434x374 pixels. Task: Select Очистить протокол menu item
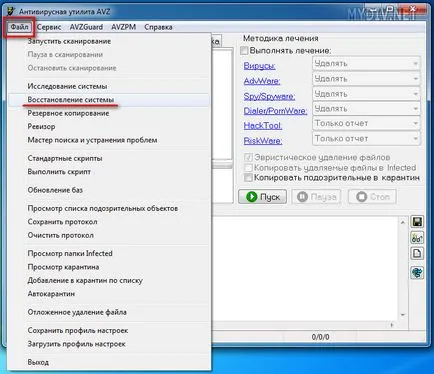[109, 235]
